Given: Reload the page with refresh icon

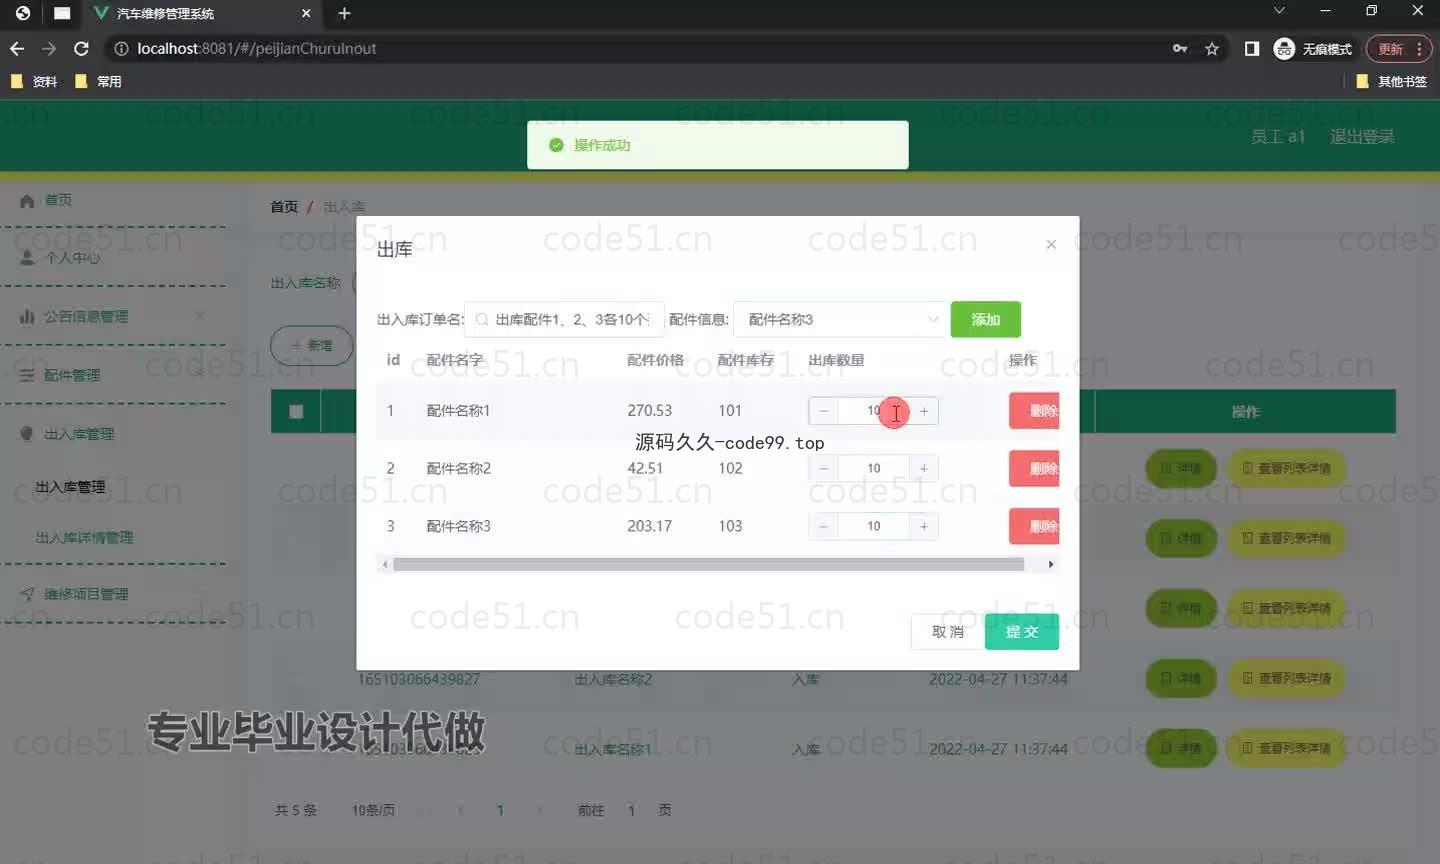Looking at the screenshot, I should pyautogui.click(x=82, y=48).
